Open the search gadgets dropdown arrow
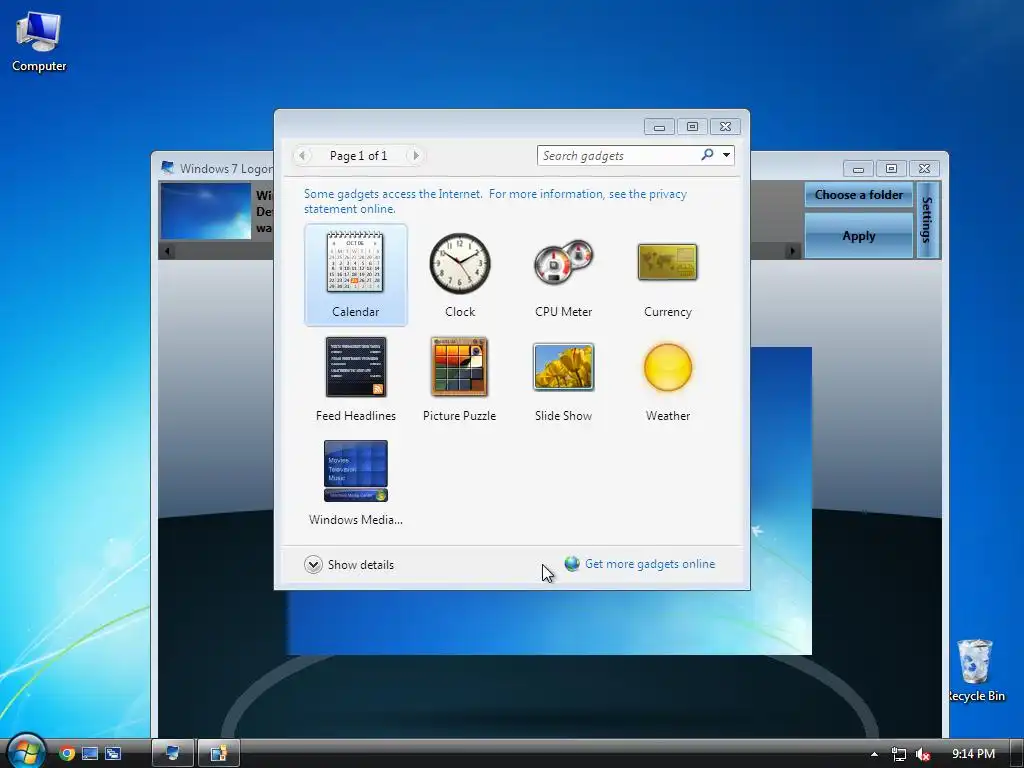 click(x=726, y=155)
